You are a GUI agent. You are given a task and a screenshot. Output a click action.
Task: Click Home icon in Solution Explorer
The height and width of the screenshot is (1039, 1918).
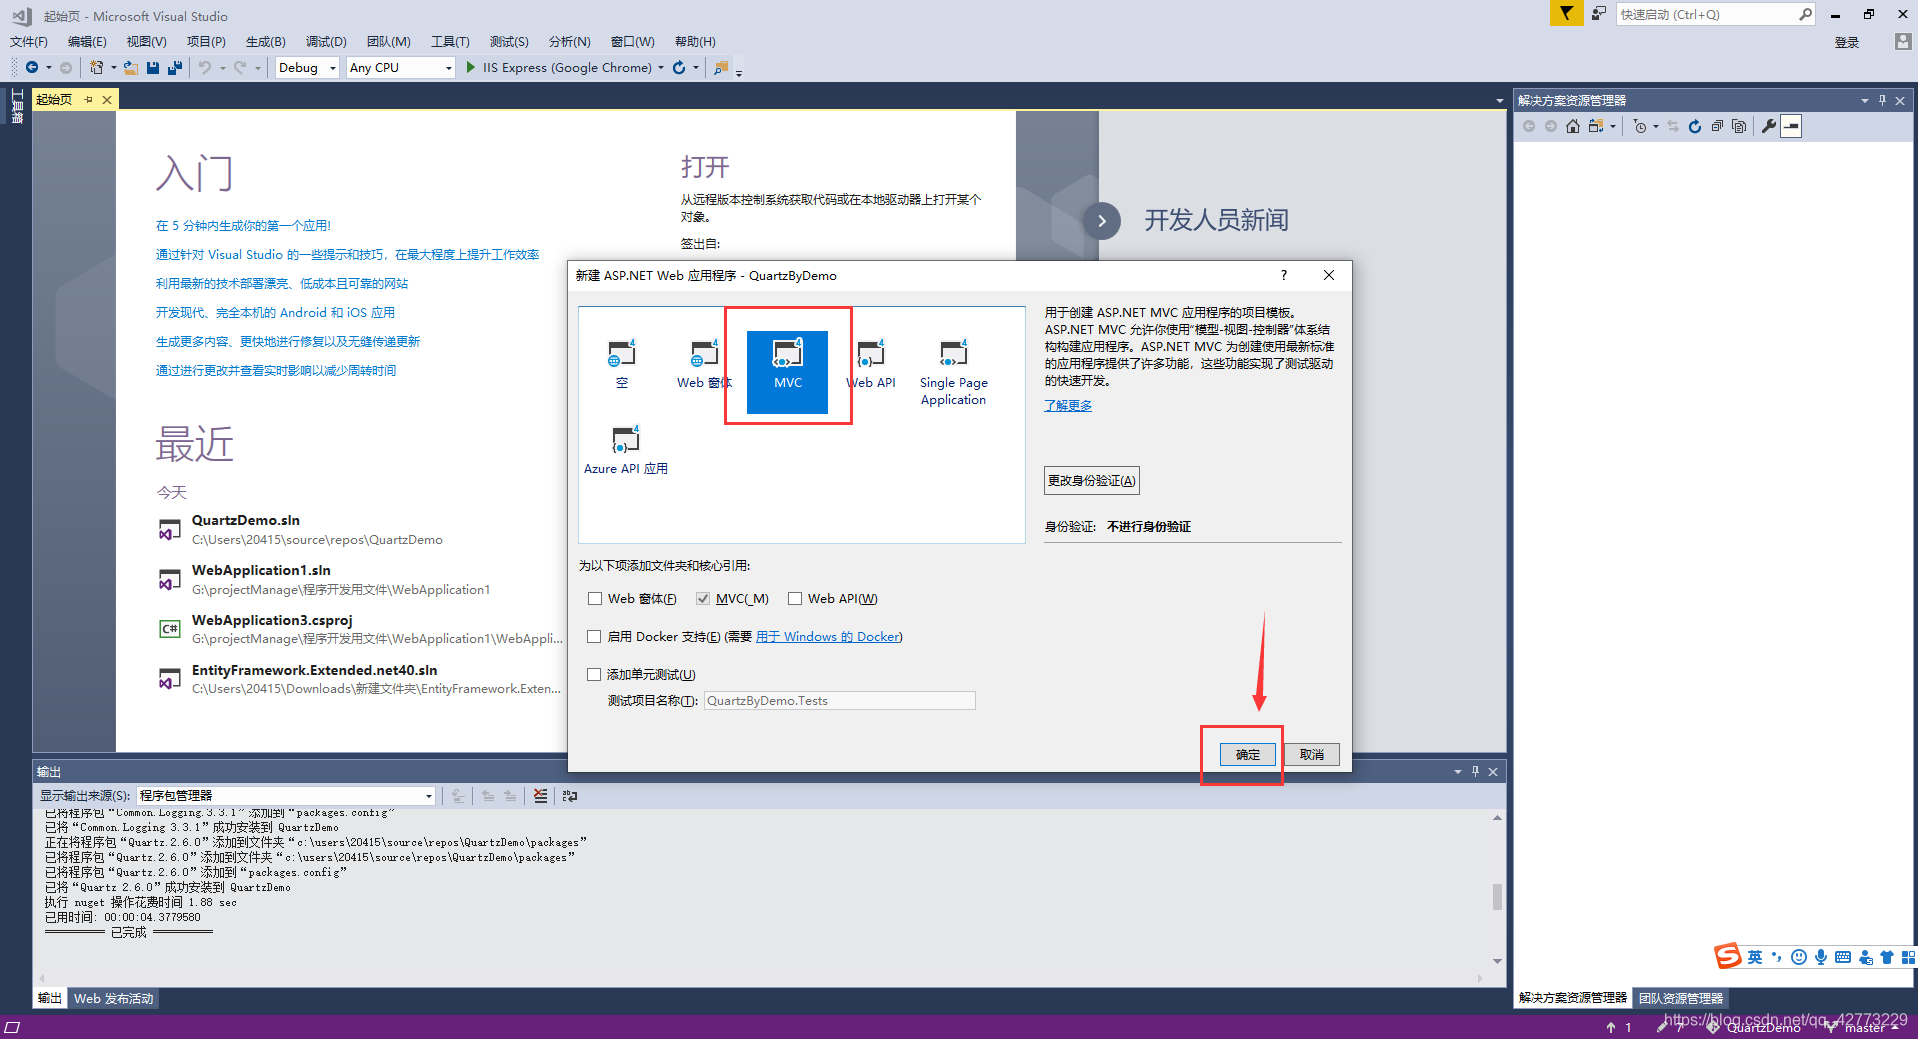[x=1573, y=126]
